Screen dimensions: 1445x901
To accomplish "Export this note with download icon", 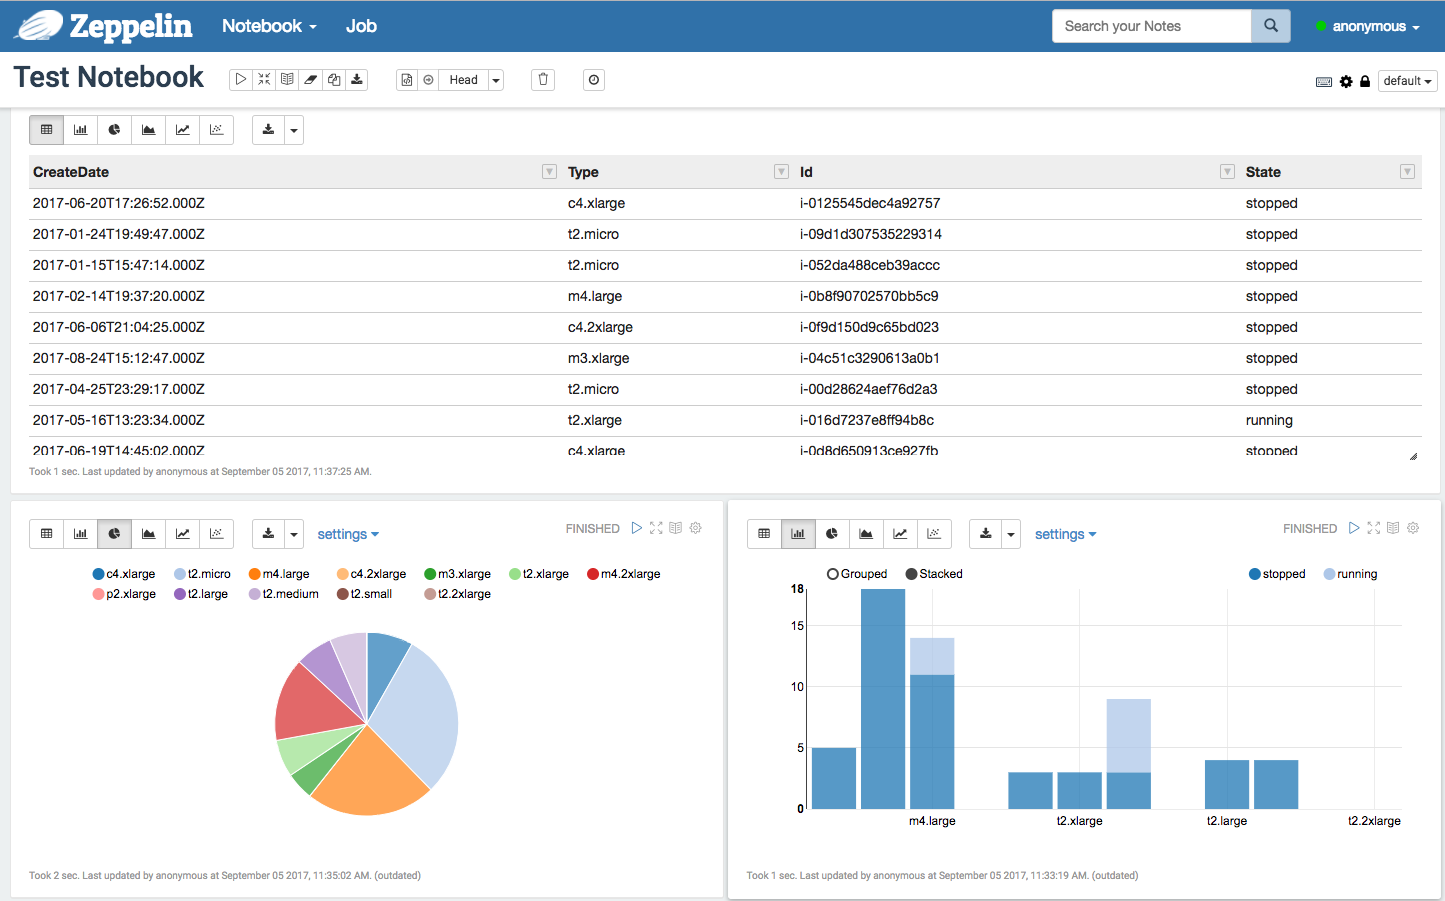I will pyautogui.click(x=357, y=80).
